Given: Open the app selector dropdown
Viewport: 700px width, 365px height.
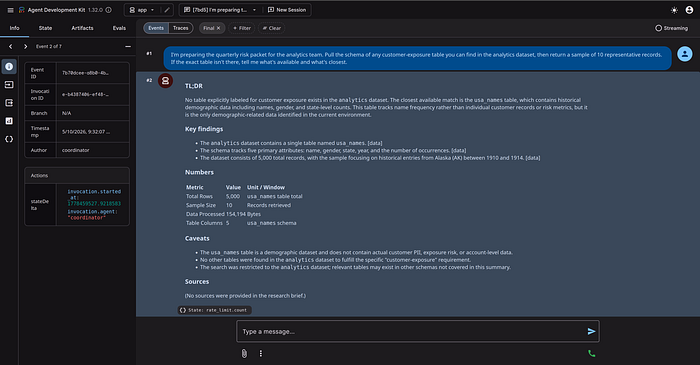Looking at the screenshot, I should (142, 10).
